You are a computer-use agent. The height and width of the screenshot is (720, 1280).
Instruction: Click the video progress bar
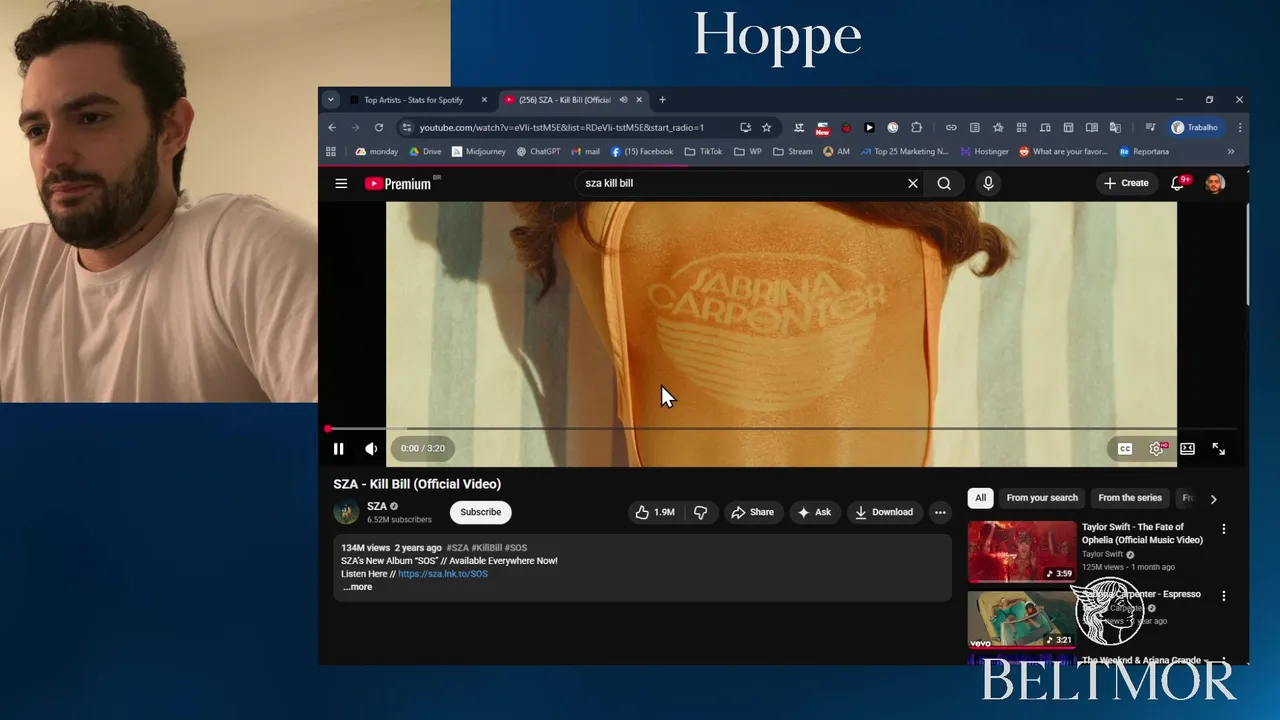[x=782, y=429]
